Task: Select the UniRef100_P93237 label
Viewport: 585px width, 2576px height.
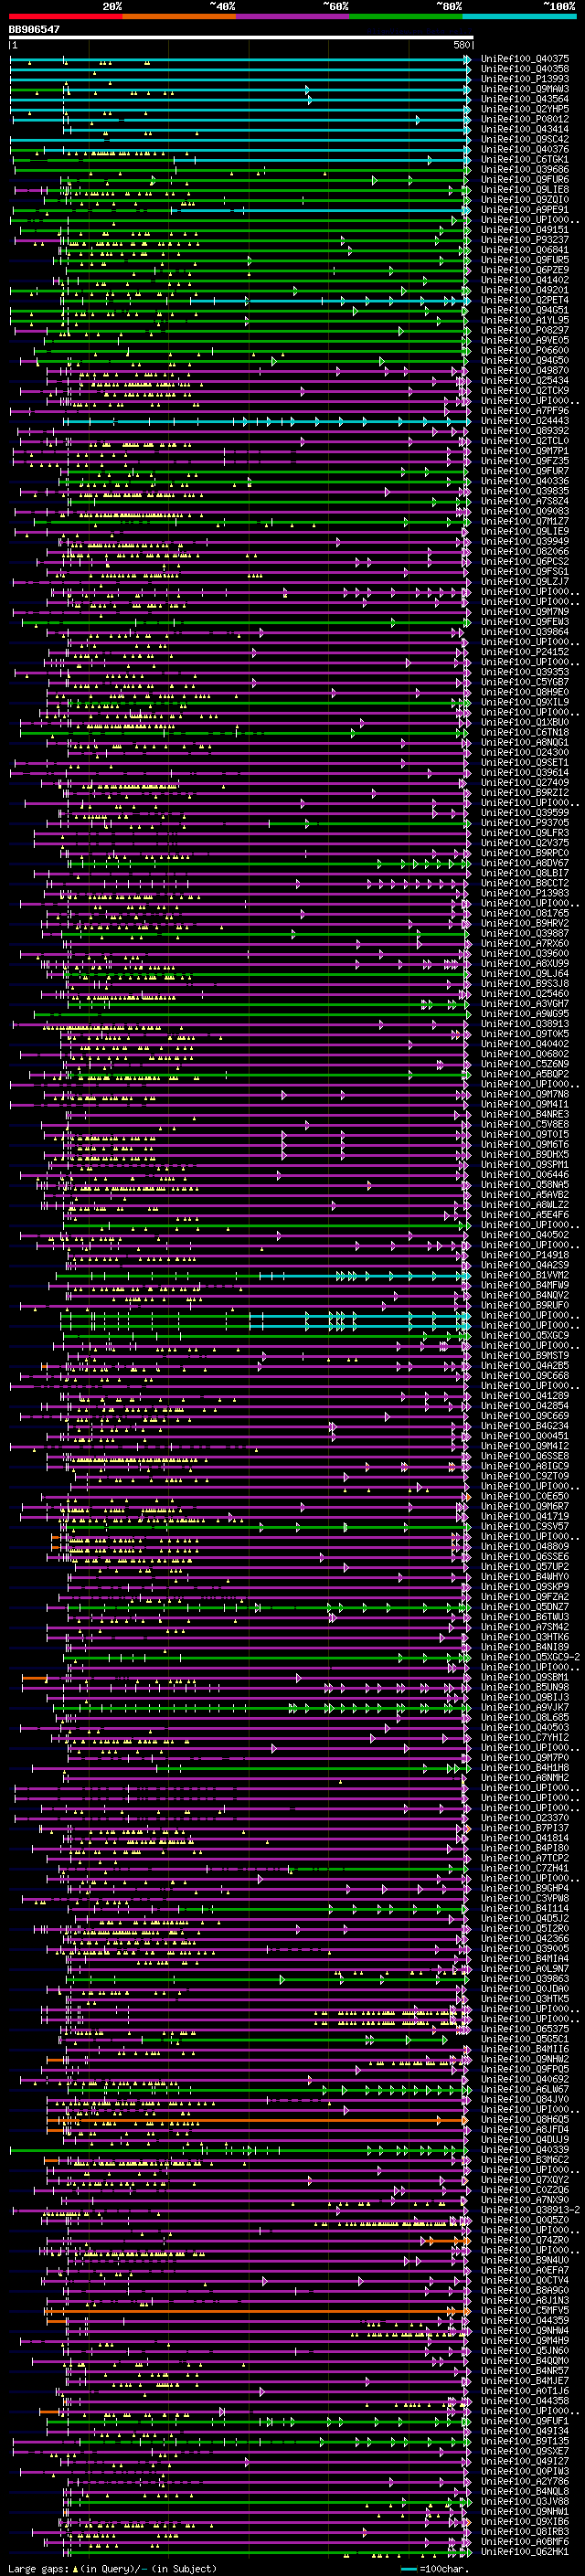Action: point(525,240)
